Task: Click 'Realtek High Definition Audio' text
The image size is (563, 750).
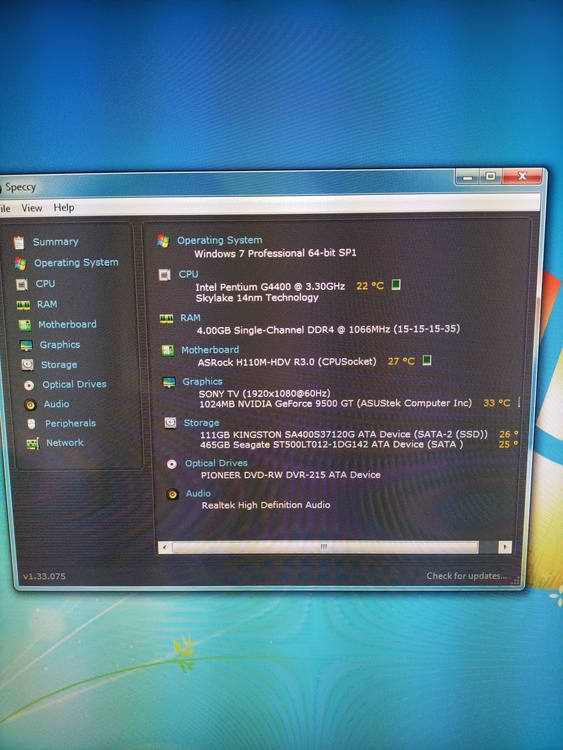Action: [x=266, y=505]
